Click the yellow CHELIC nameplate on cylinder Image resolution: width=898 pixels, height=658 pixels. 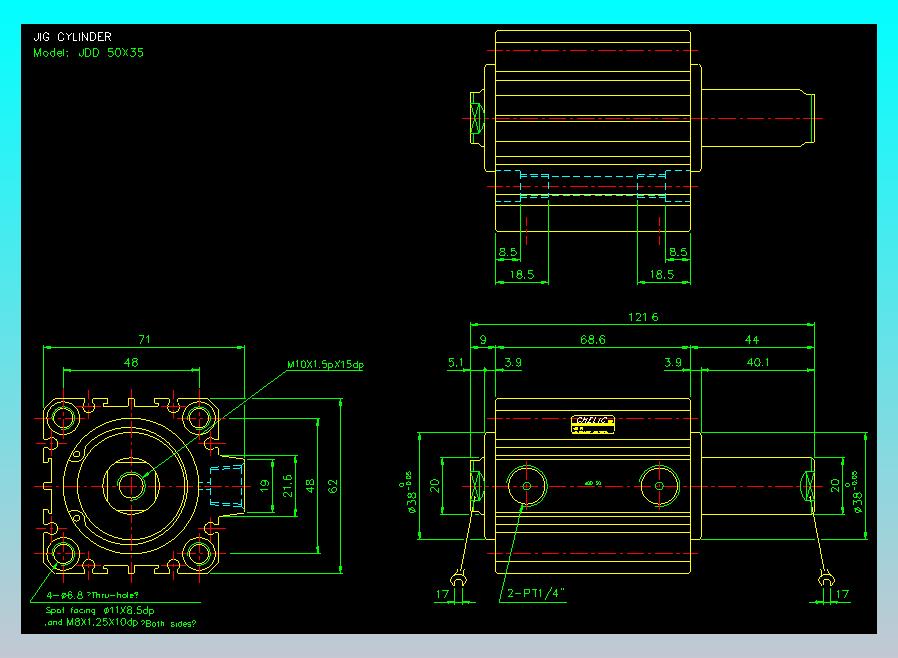tap(593, 424)
